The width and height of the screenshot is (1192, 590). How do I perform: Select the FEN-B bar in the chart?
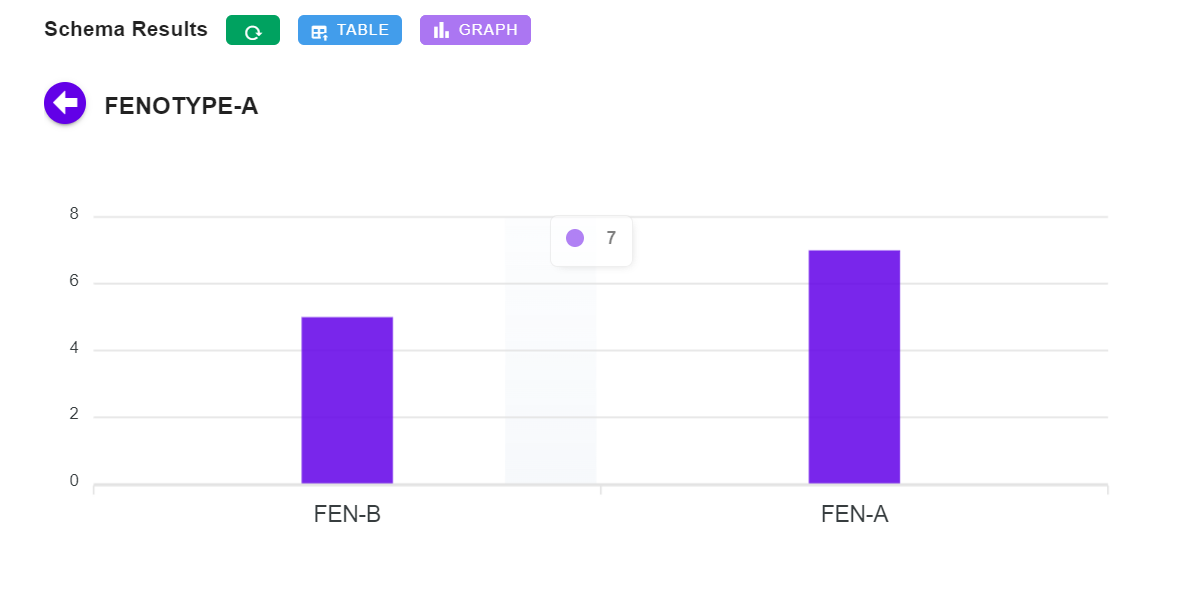pos(347,400)
